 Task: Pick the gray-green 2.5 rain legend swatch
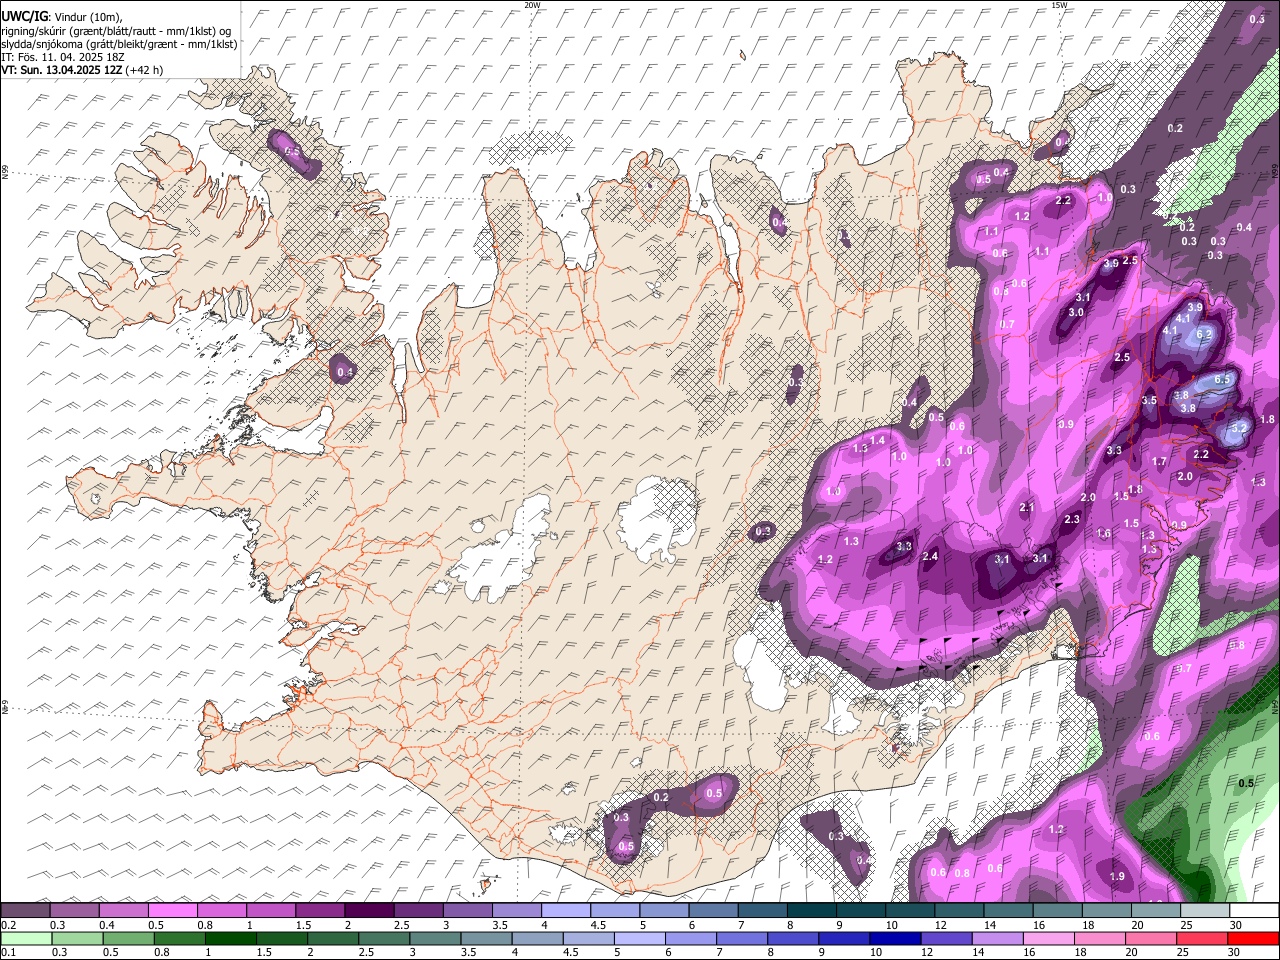click(383, 938)
